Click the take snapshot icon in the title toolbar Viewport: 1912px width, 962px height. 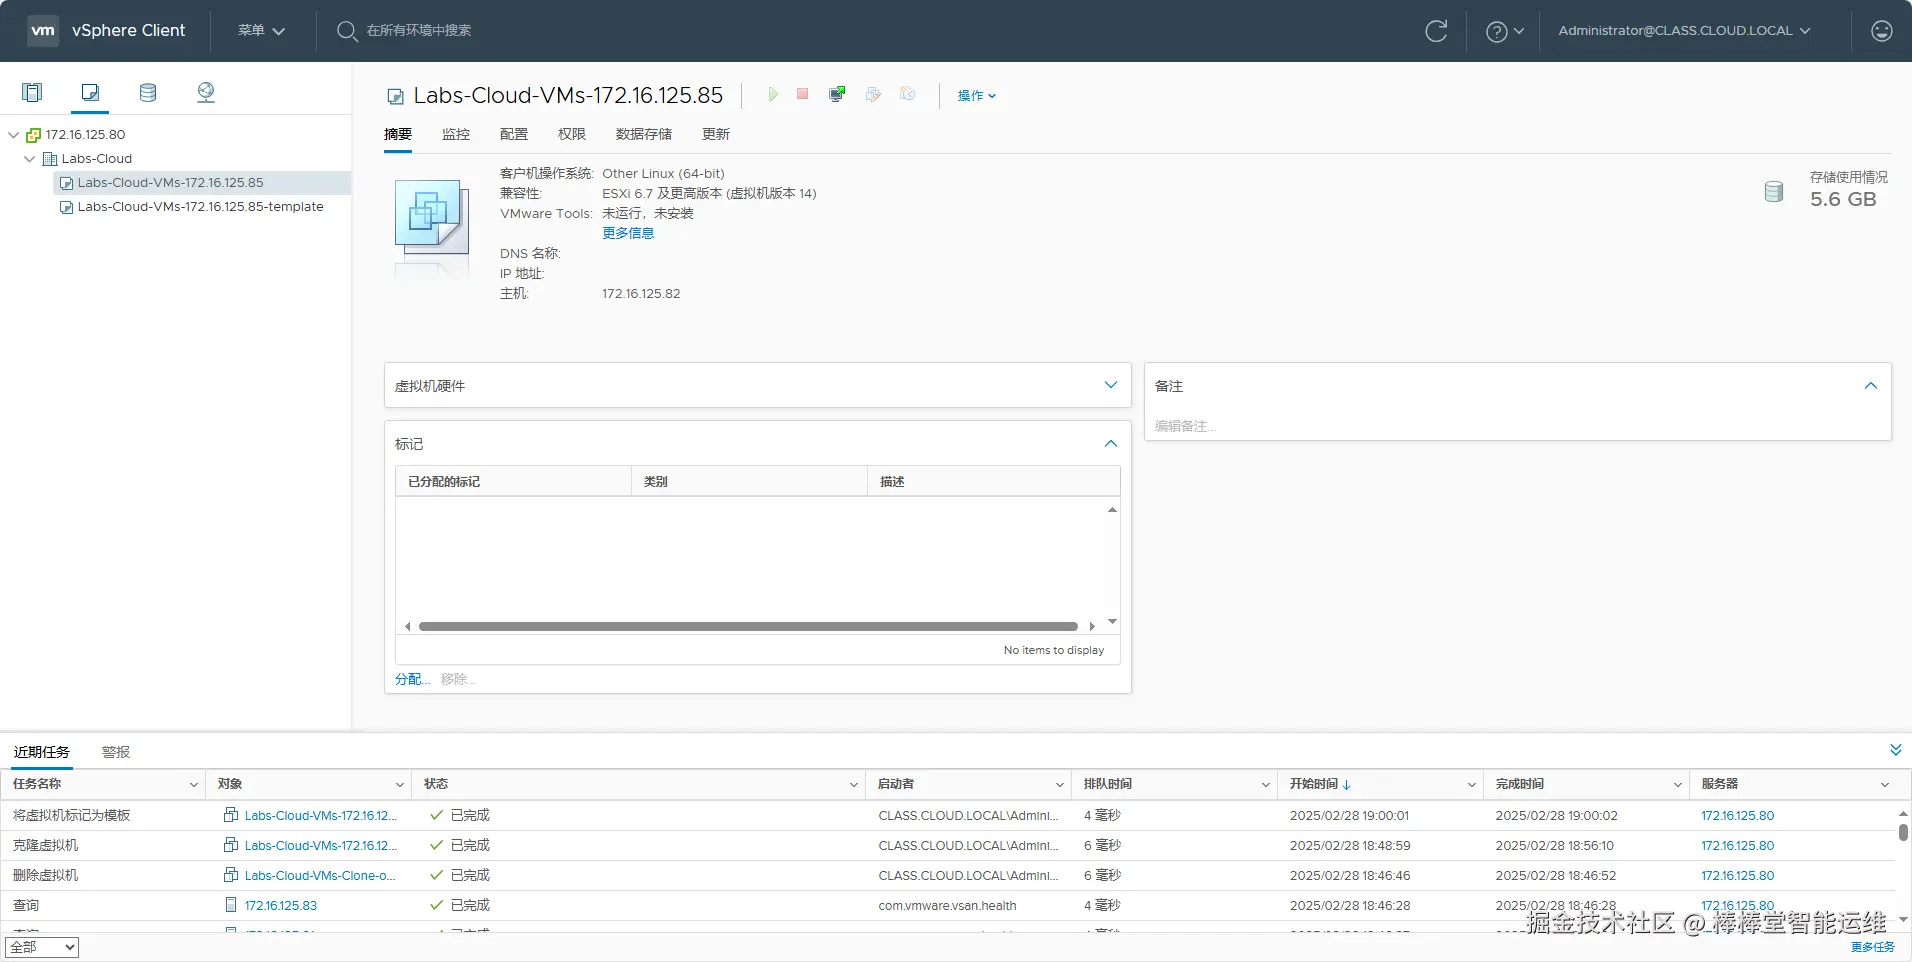(x=907, y=94)
